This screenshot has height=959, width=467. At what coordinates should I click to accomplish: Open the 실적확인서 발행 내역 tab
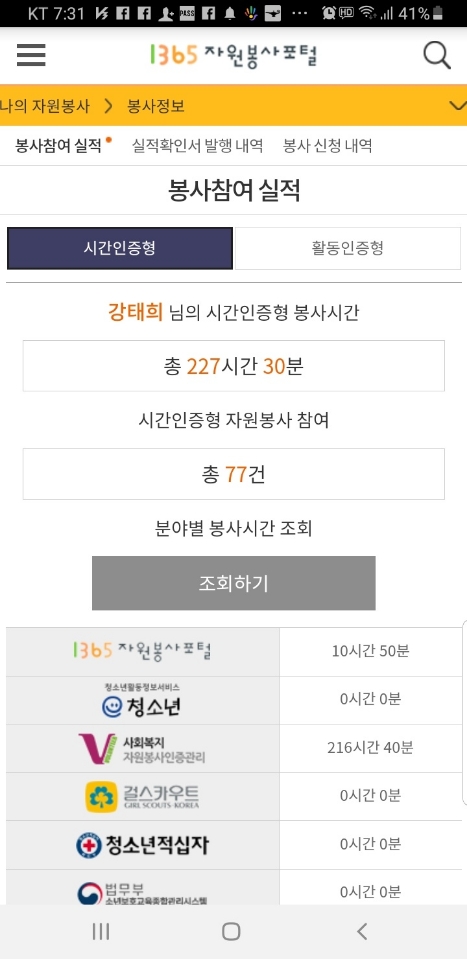(197, 146)
